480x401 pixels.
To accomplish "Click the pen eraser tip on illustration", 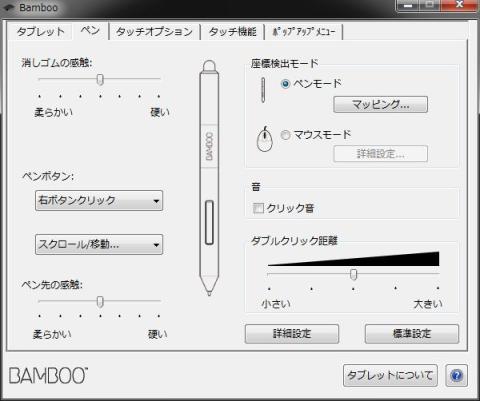I will tap(209, 66).
